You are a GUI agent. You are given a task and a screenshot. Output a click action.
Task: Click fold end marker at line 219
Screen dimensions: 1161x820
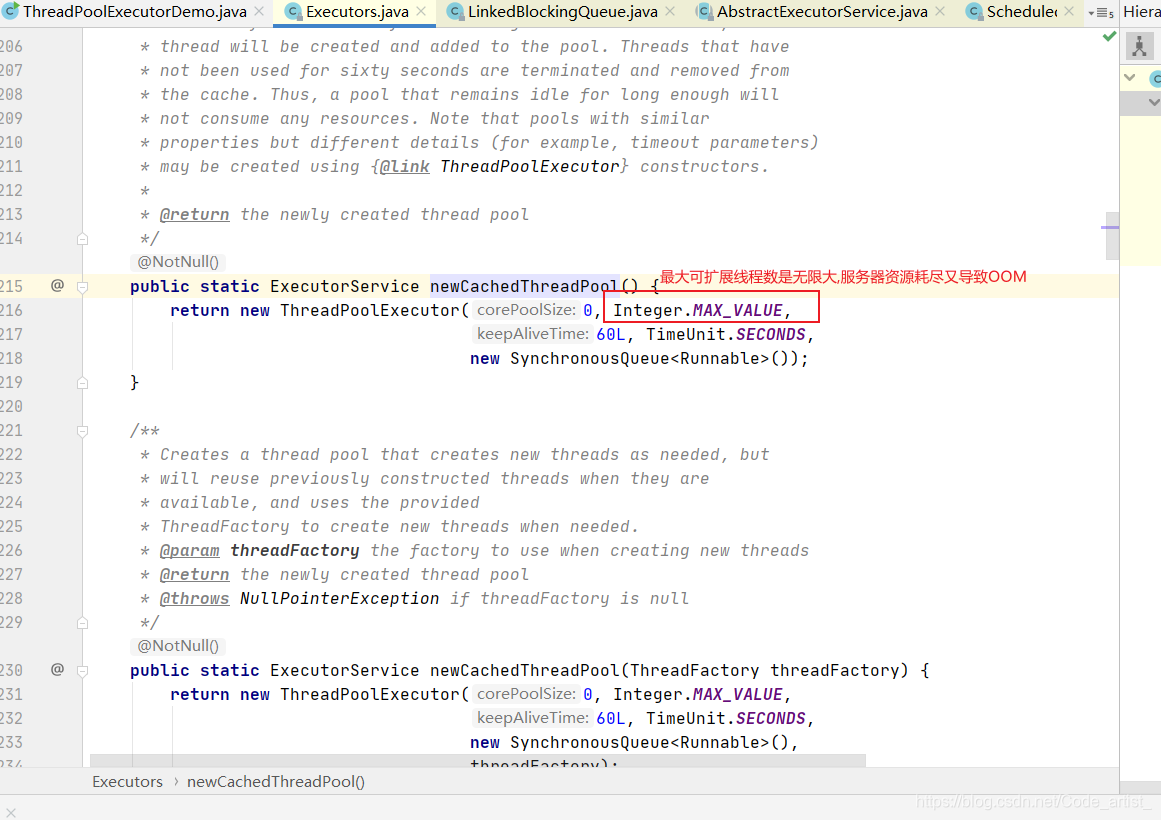pos(82,383)
